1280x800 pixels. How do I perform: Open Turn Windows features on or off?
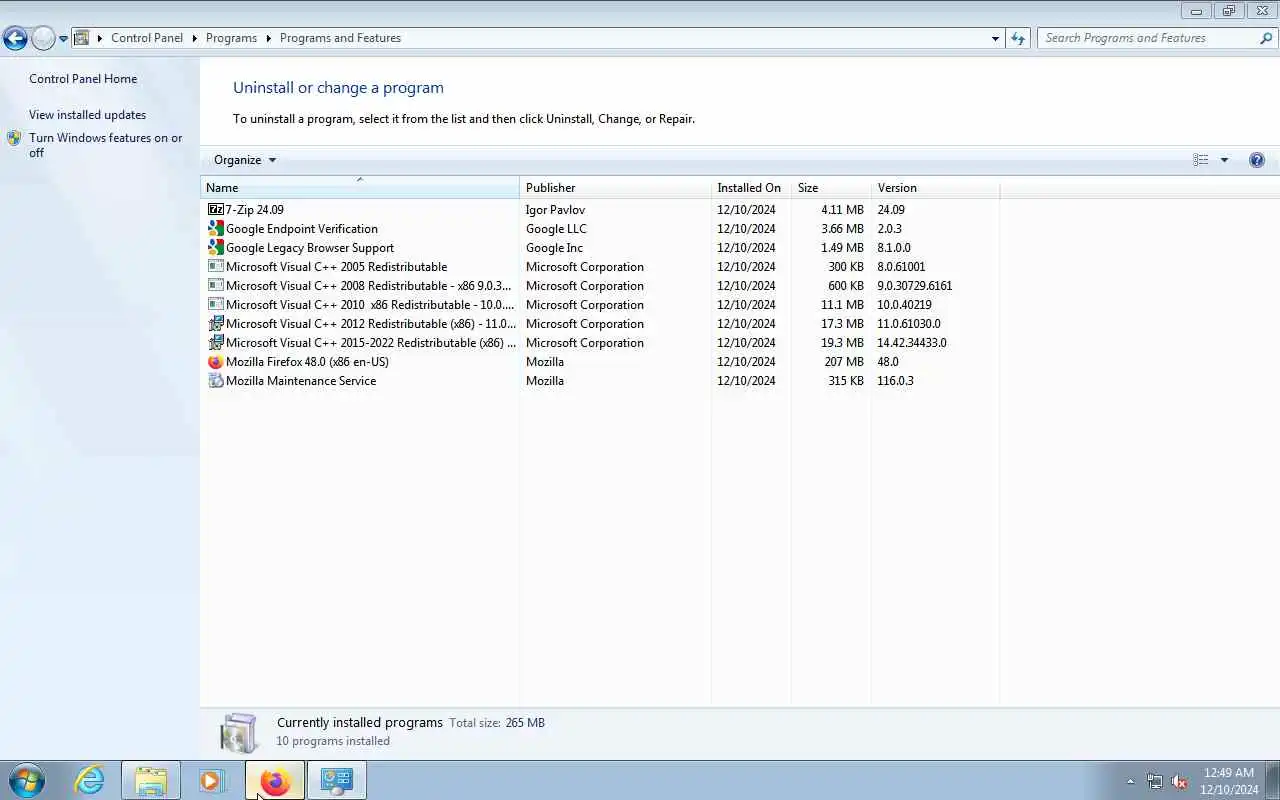click(x=105, y=145)
